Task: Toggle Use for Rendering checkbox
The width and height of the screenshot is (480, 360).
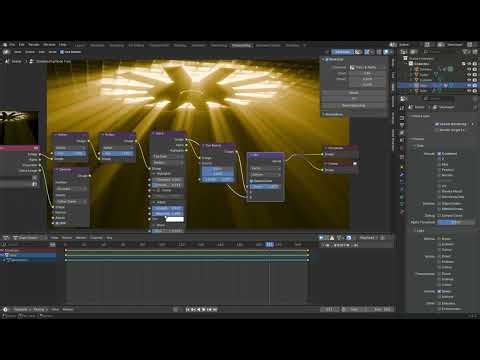Action: coord(437,124)
